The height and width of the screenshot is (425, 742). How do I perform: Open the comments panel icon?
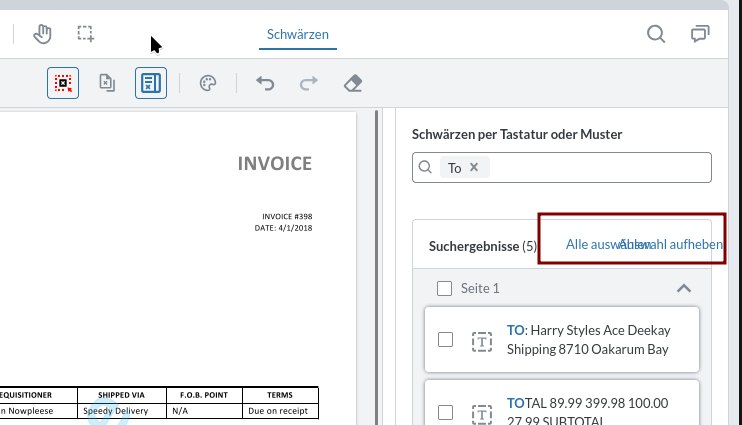click(701, 35)
